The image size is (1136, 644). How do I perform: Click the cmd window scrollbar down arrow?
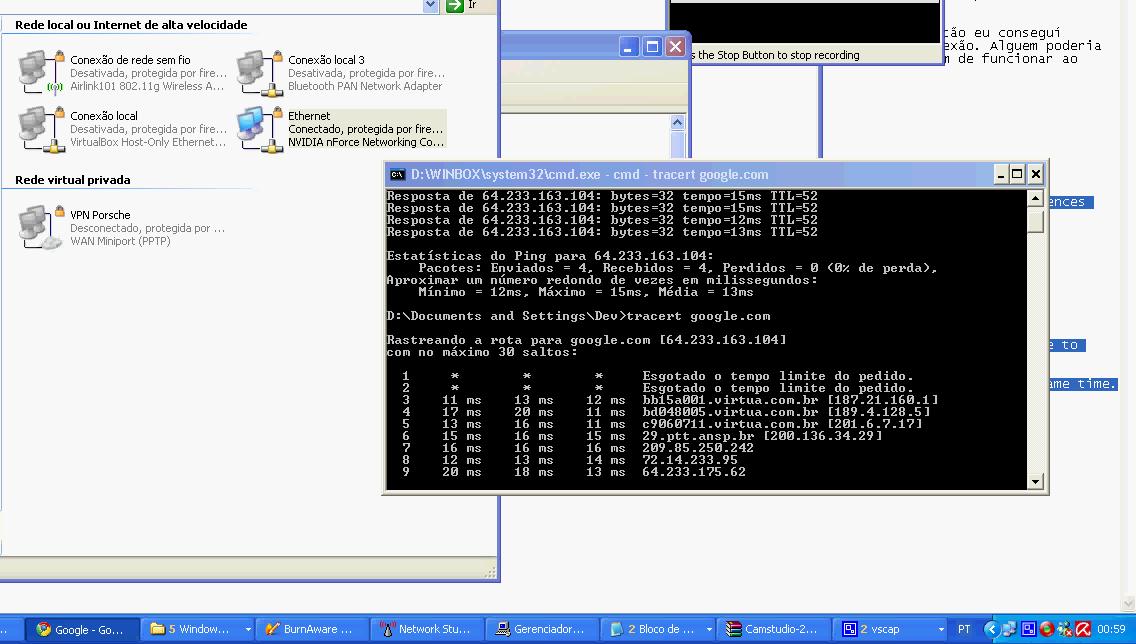[1035, 481]
